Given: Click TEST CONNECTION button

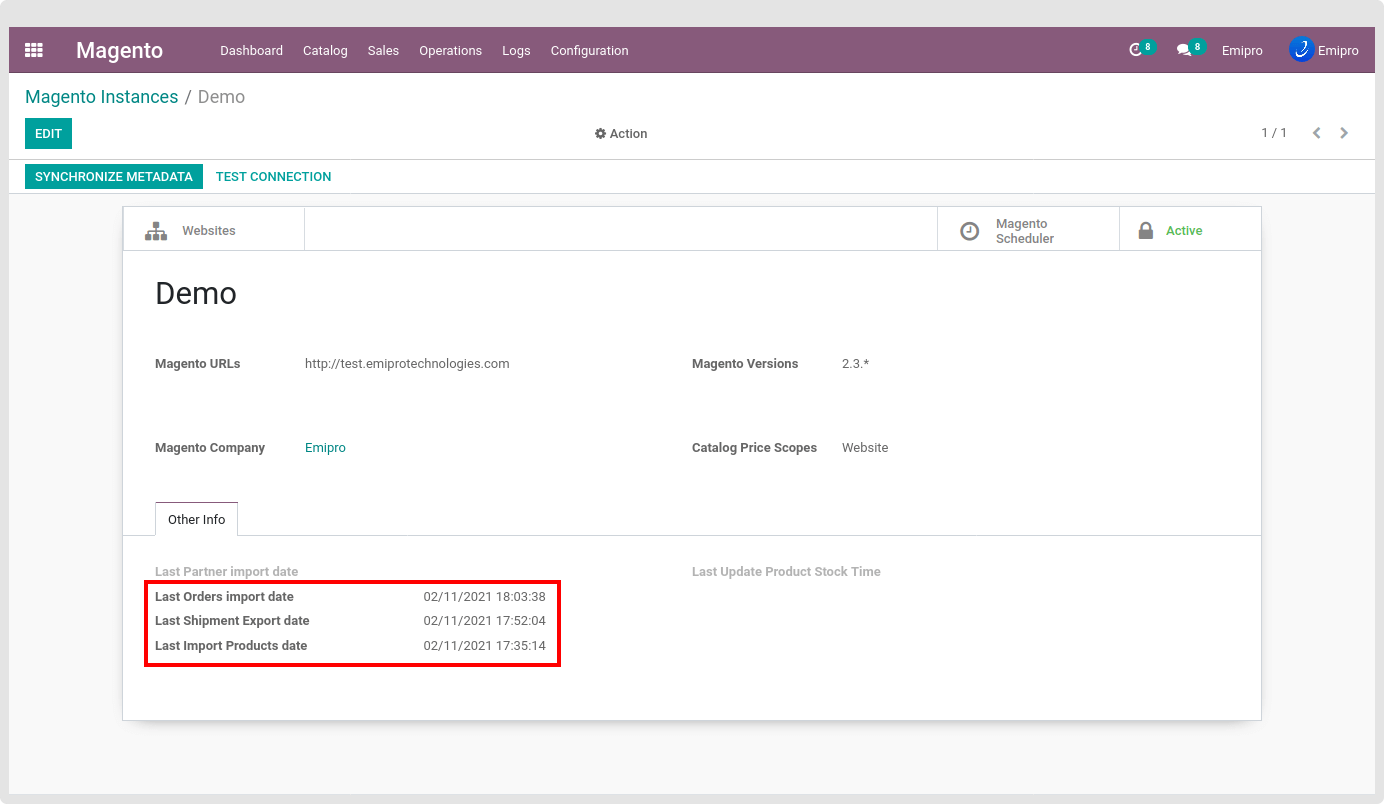Looking at the screenshot, I should click(x=273, y=177).
